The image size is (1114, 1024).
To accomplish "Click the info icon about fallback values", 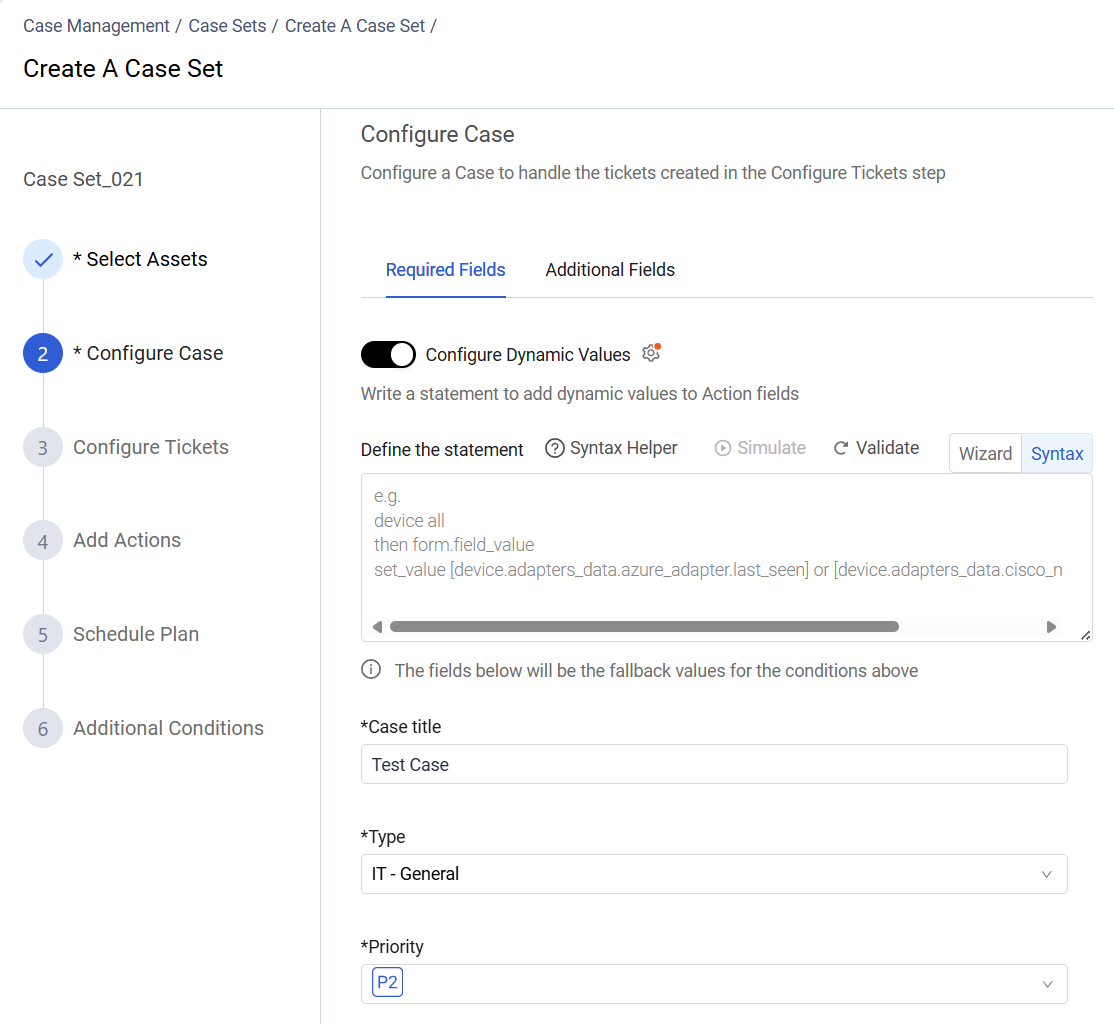I will pos(371,669).
